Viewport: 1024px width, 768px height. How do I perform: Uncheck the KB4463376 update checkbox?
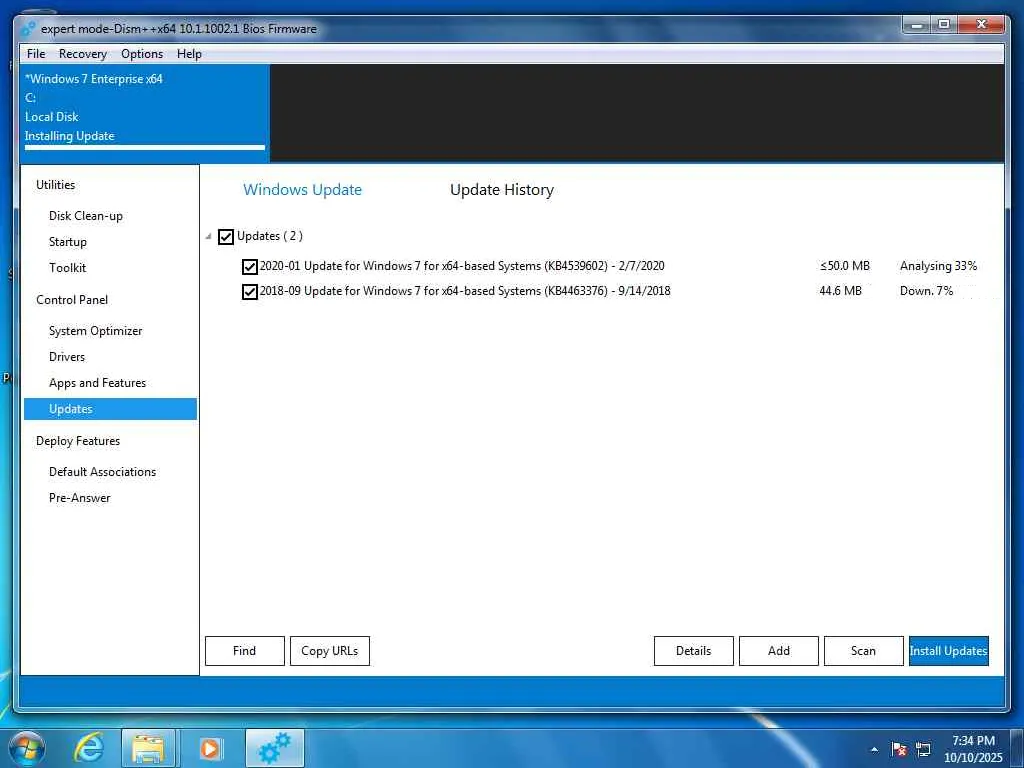[249, 291]
